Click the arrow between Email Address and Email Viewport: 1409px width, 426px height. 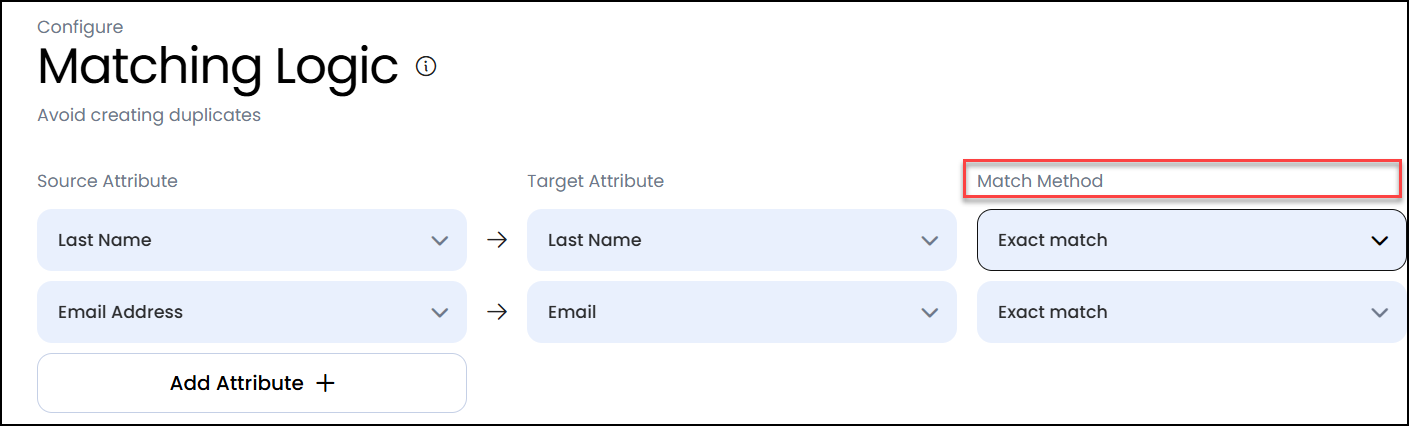(497, 312)
